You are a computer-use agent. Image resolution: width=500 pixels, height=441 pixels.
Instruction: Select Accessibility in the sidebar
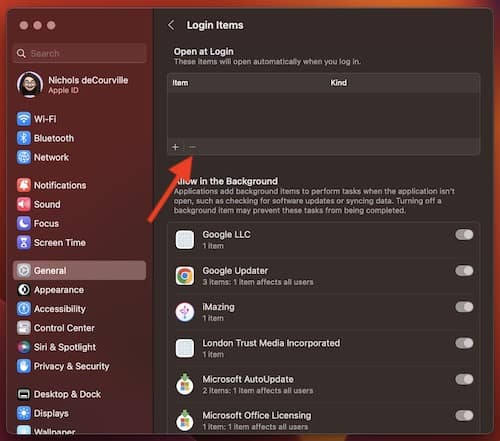click(79, 309)
